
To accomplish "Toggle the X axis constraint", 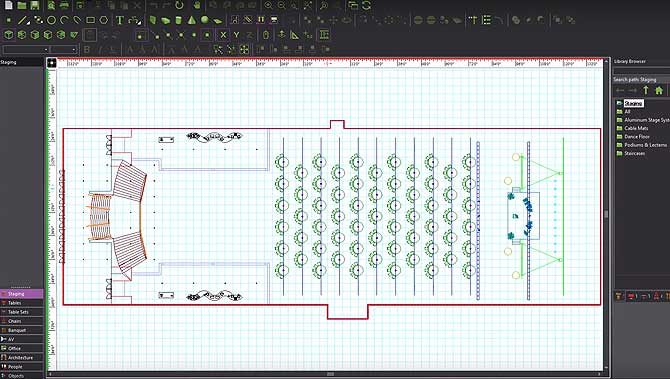I will [x=223, y=35].
